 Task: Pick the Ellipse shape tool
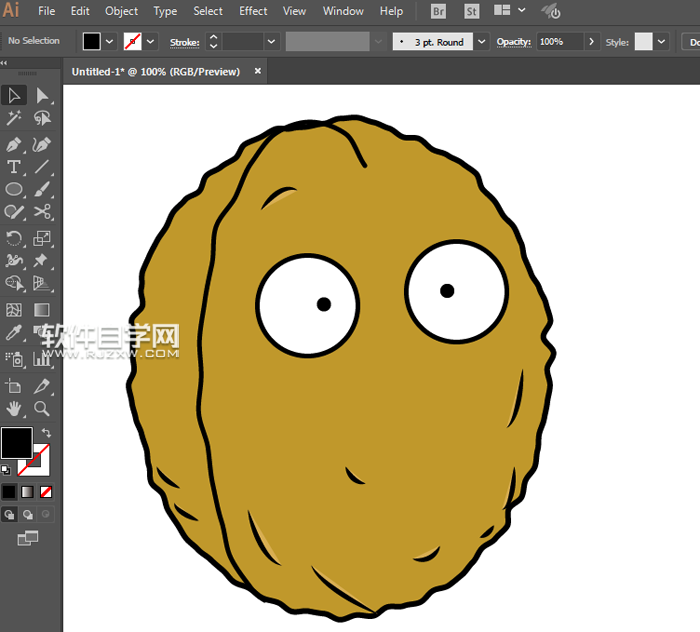(14, 190)
